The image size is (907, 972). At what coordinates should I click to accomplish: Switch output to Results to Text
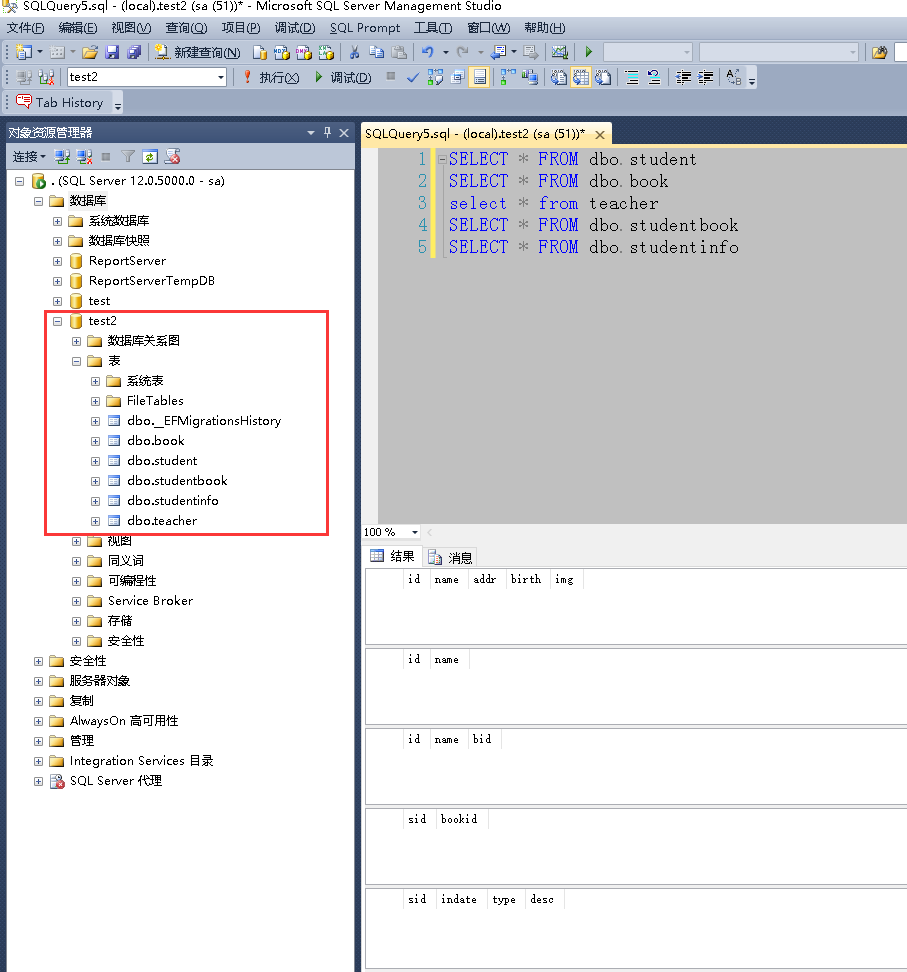point(559,77)
